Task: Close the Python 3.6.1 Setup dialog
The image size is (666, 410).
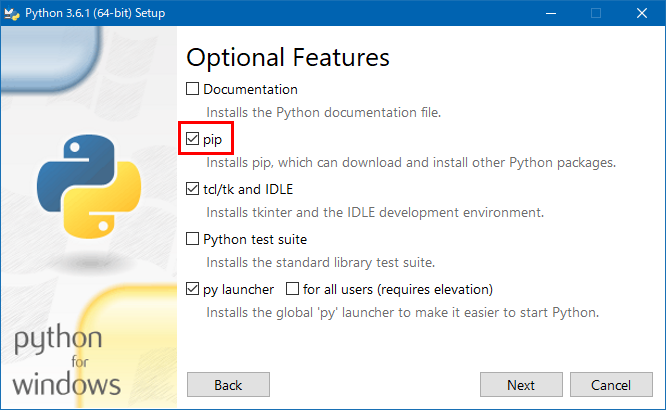Action: pyautogui.click(x=641, y=13)
